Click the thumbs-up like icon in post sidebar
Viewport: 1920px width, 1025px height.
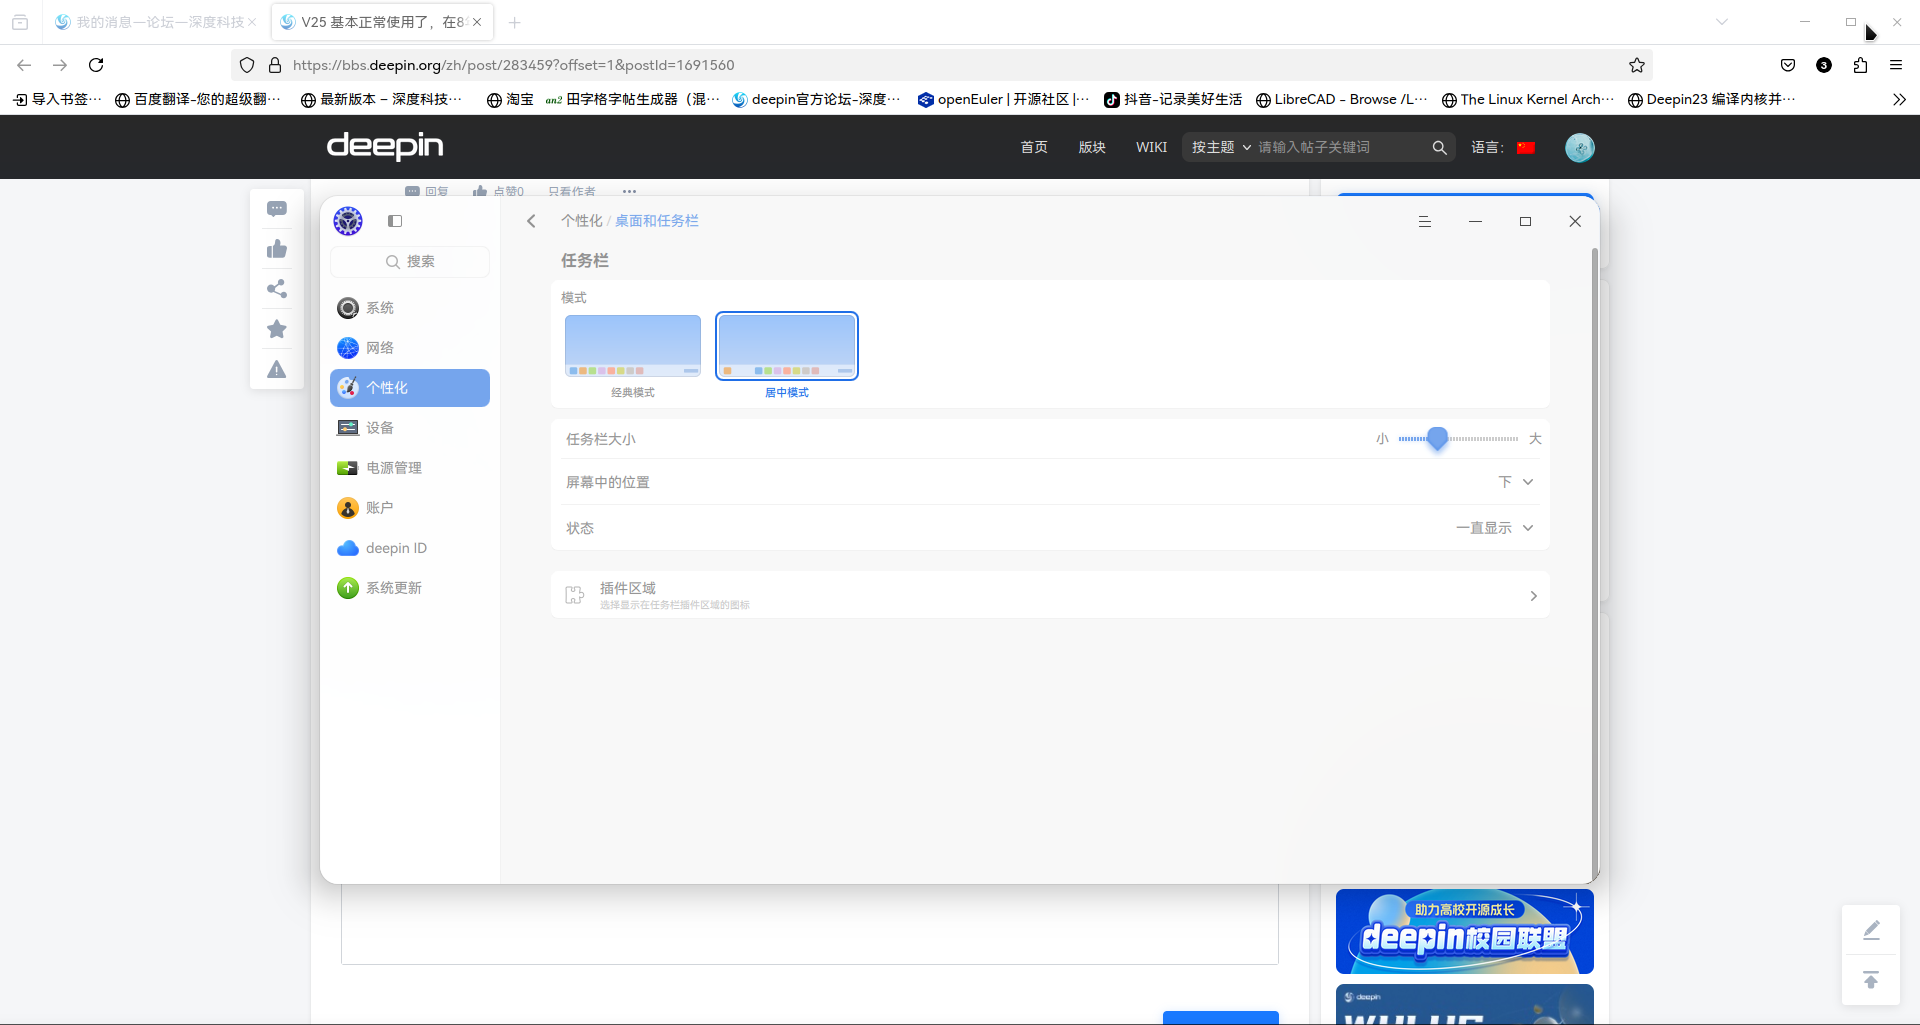(277, 249)
